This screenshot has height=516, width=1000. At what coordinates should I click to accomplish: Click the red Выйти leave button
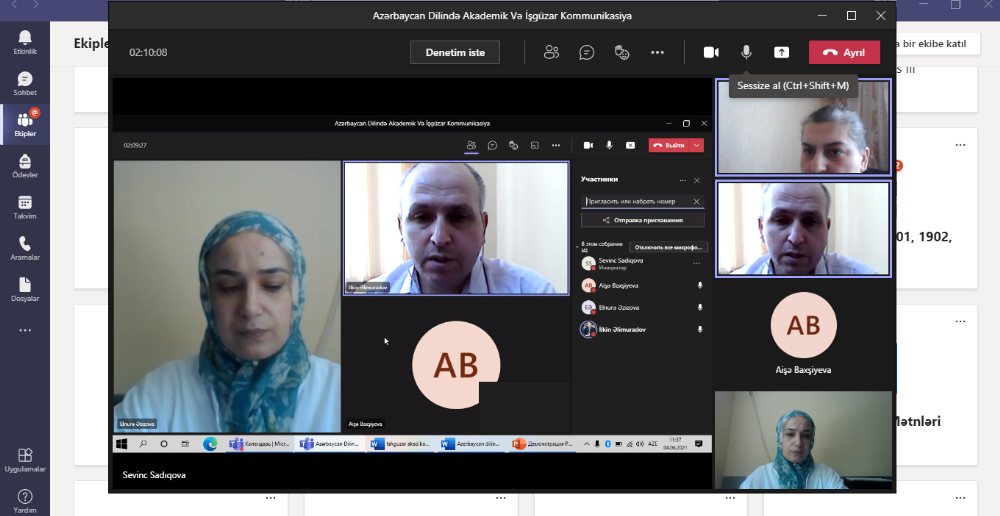coord(669,145)
